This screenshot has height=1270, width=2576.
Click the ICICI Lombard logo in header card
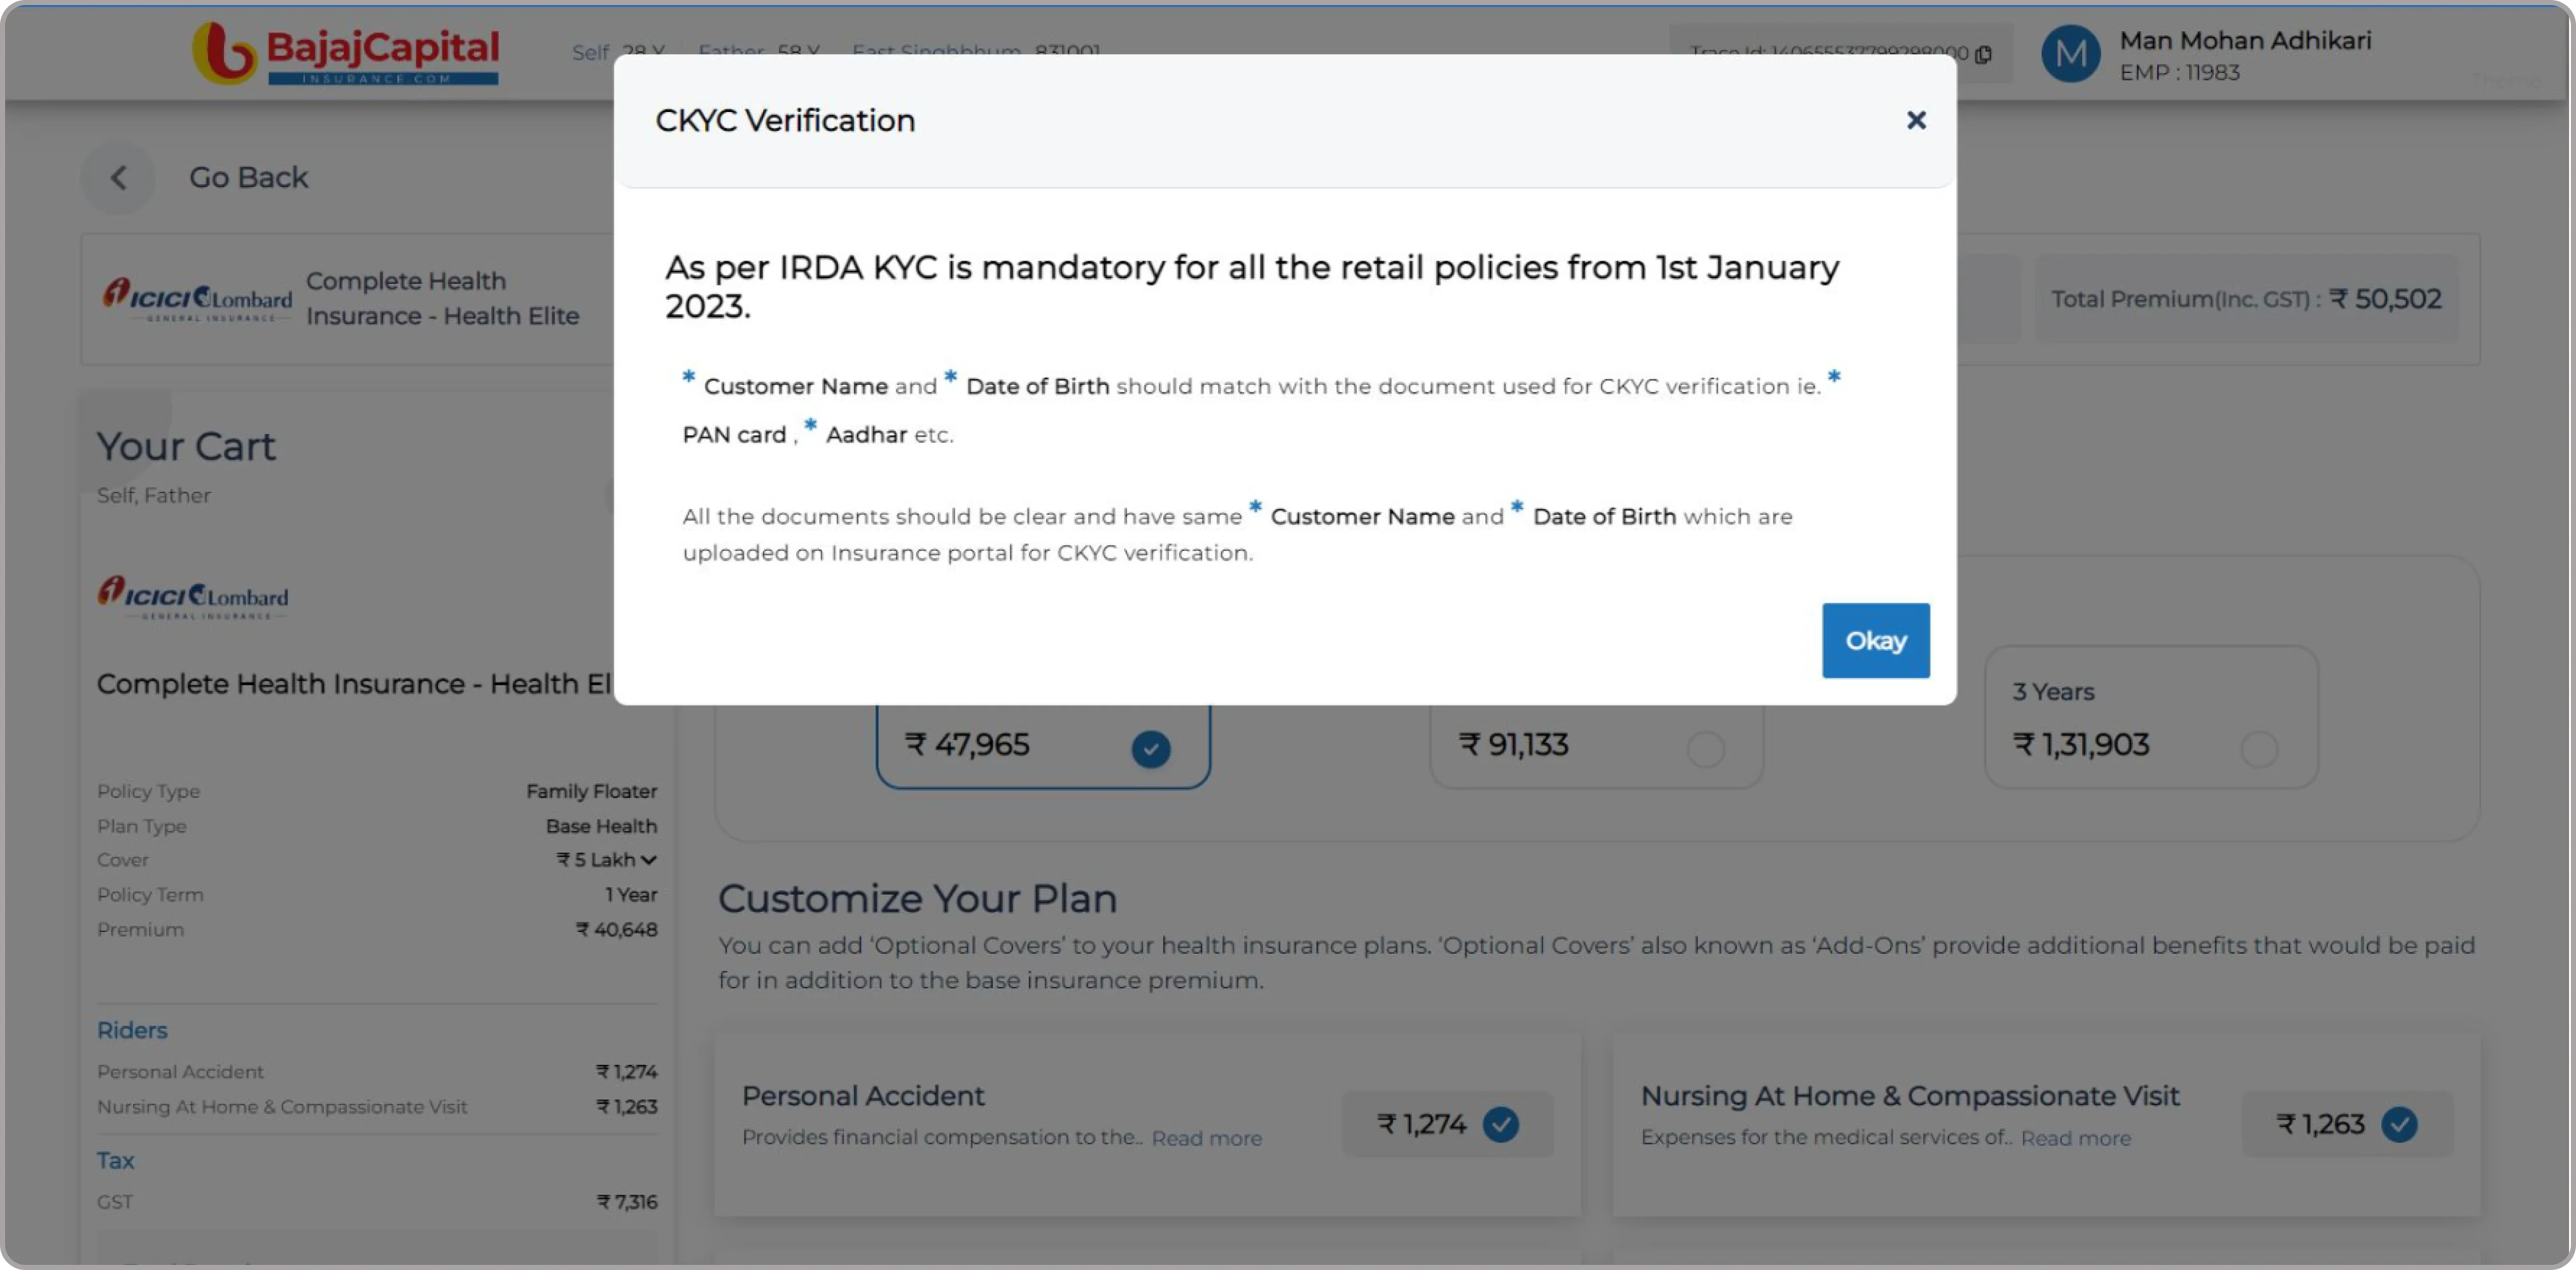click(x=197, y=299)
